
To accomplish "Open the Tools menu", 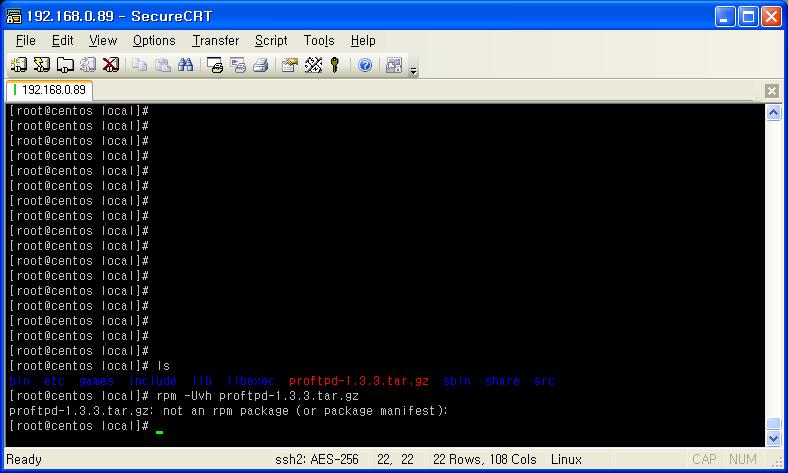I will (x=319, y=40).
